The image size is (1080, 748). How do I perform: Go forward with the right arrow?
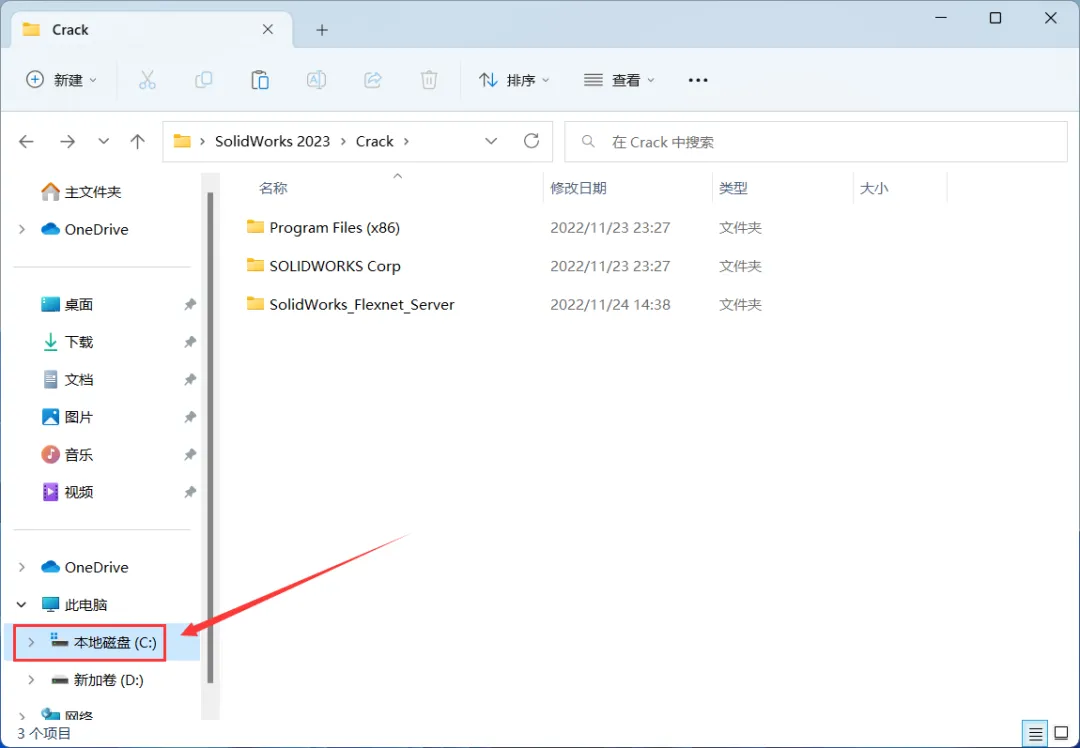point(67,142)
